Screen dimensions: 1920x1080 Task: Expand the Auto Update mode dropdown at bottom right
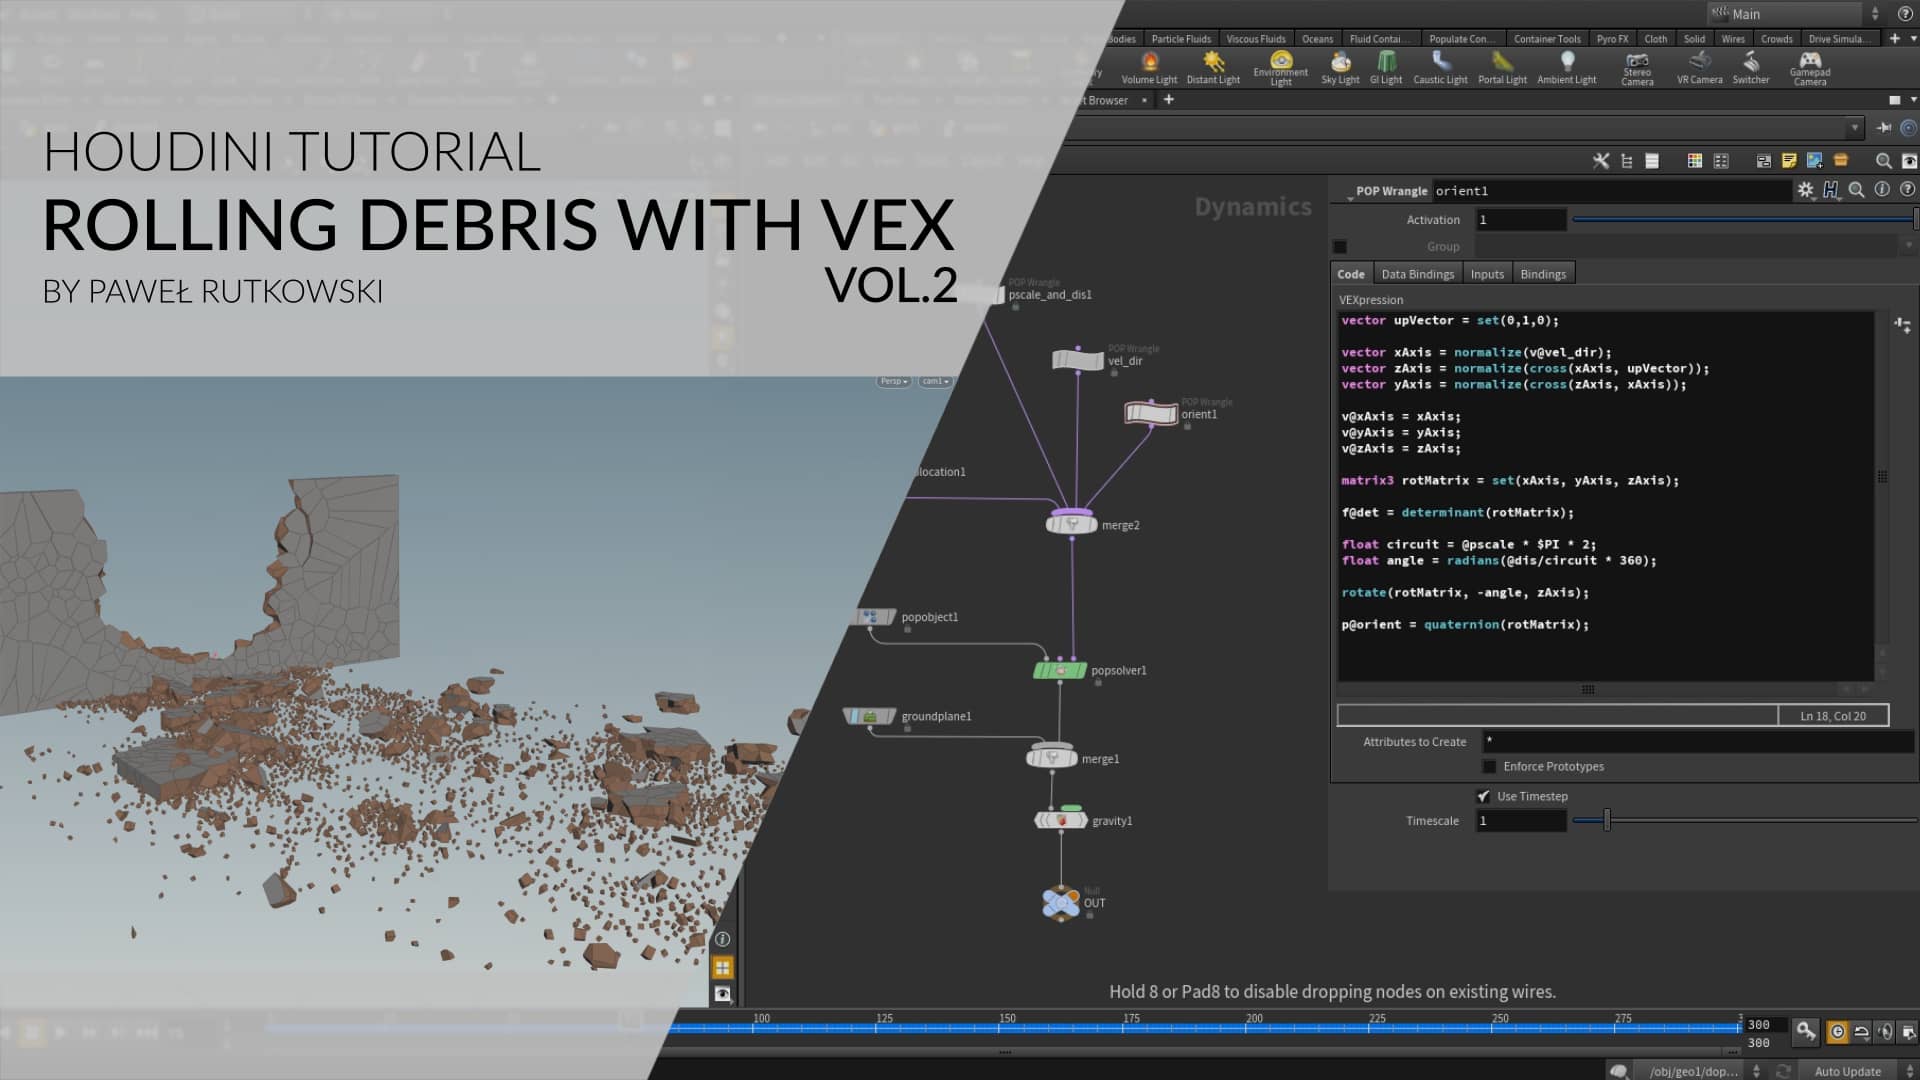pyautogui.click(x=1909, y=1071)
